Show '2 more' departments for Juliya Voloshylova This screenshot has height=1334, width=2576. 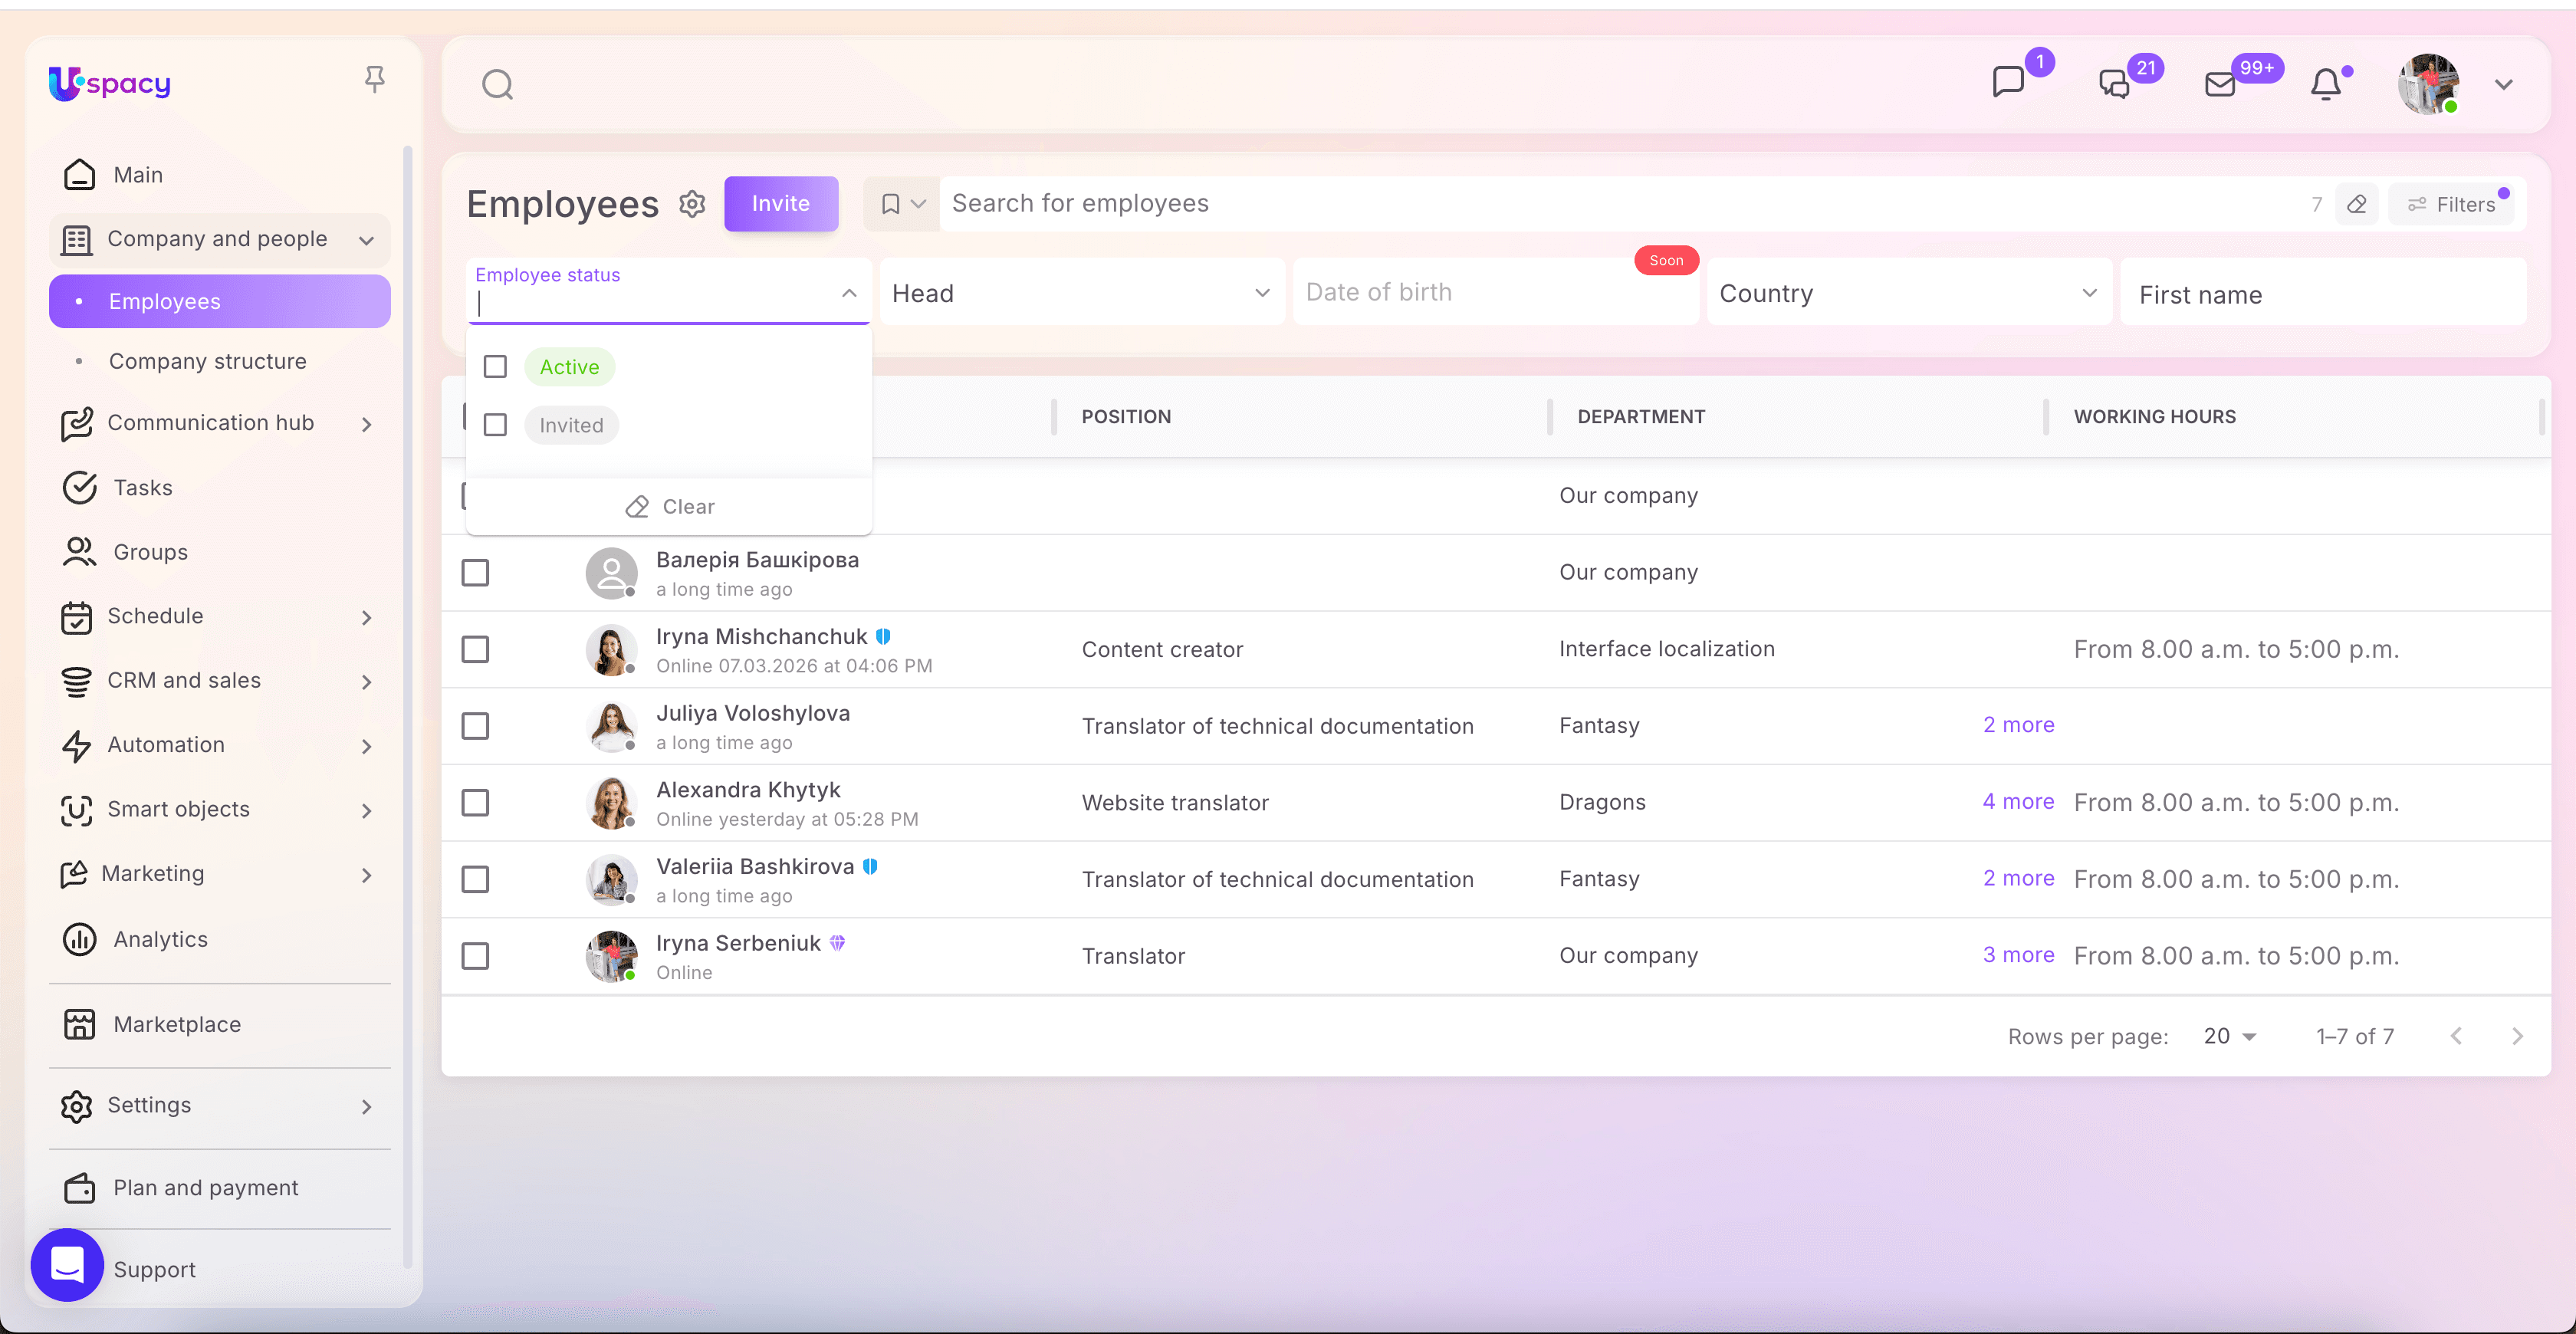2018,725
